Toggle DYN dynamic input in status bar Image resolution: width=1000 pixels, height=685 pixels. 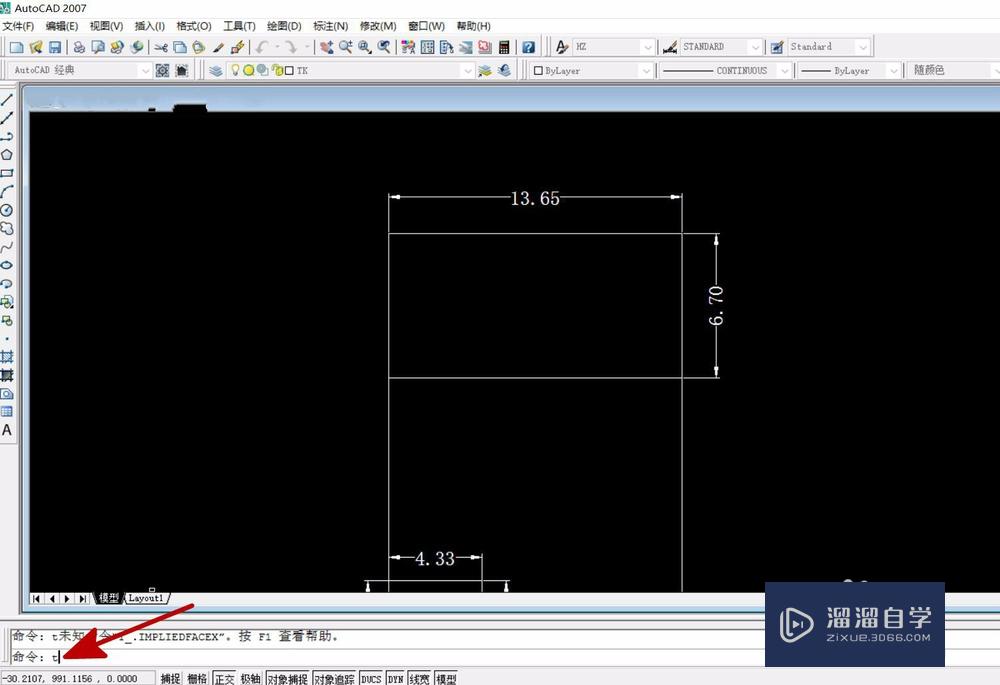tap(395, 679)
